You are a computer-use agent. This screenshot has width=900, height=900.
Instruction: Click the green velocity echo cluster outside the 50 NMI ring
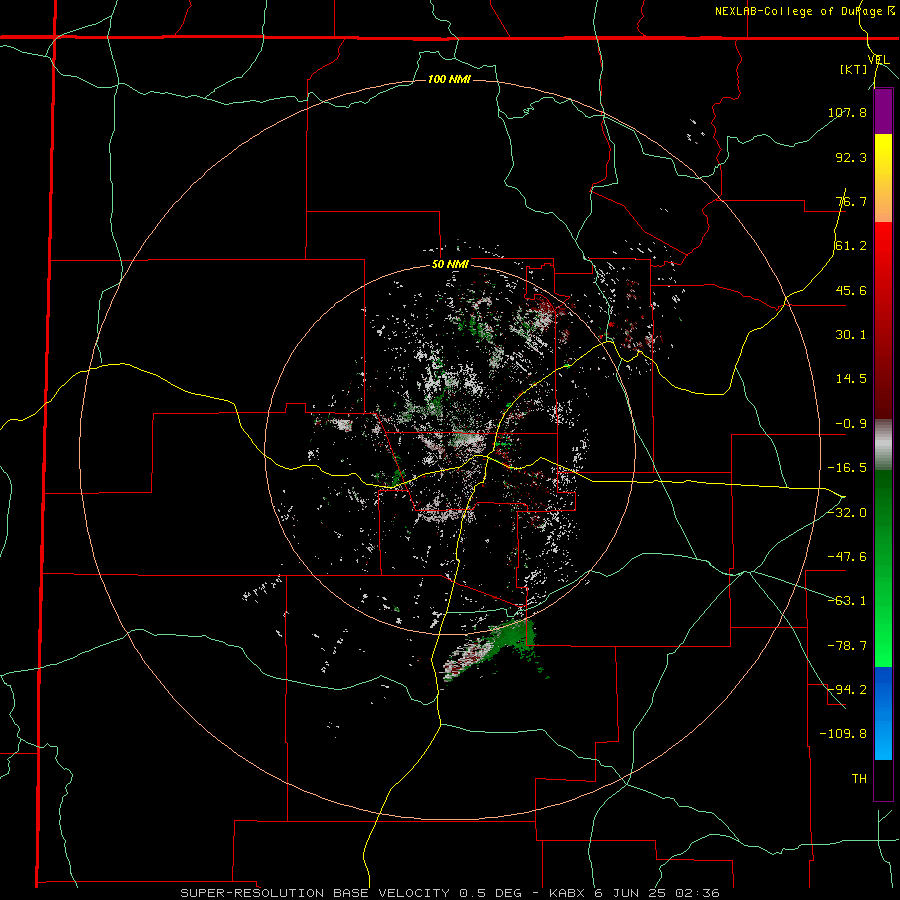[513, 638]
